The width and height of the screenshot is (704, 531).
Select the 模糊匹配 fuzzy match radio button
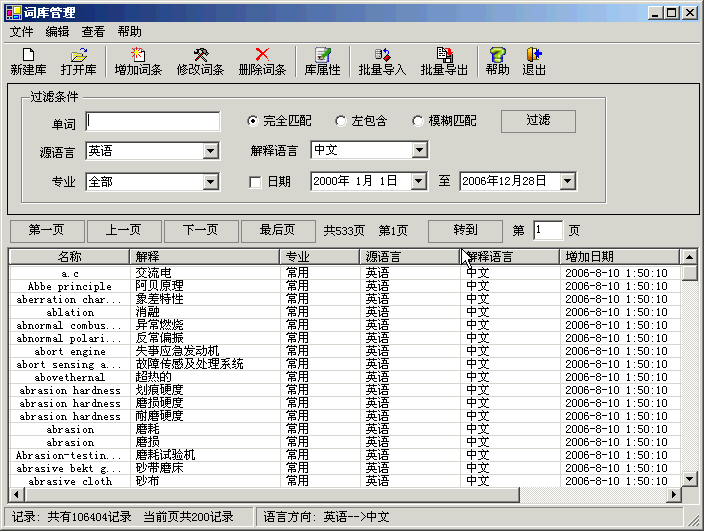click(x=418, y=121)
